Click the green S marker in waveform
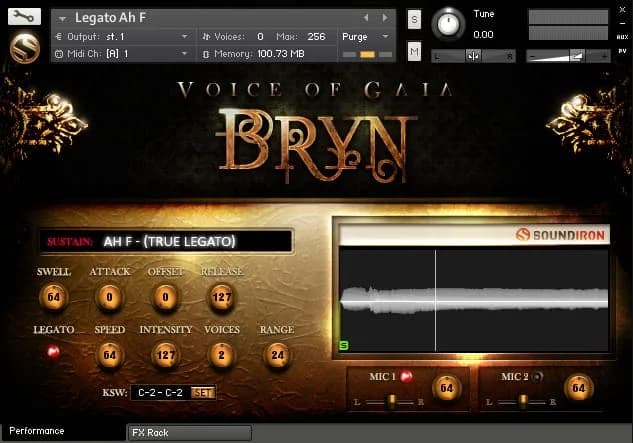Viewport: 633px width, 443px height. pos(344,345)
